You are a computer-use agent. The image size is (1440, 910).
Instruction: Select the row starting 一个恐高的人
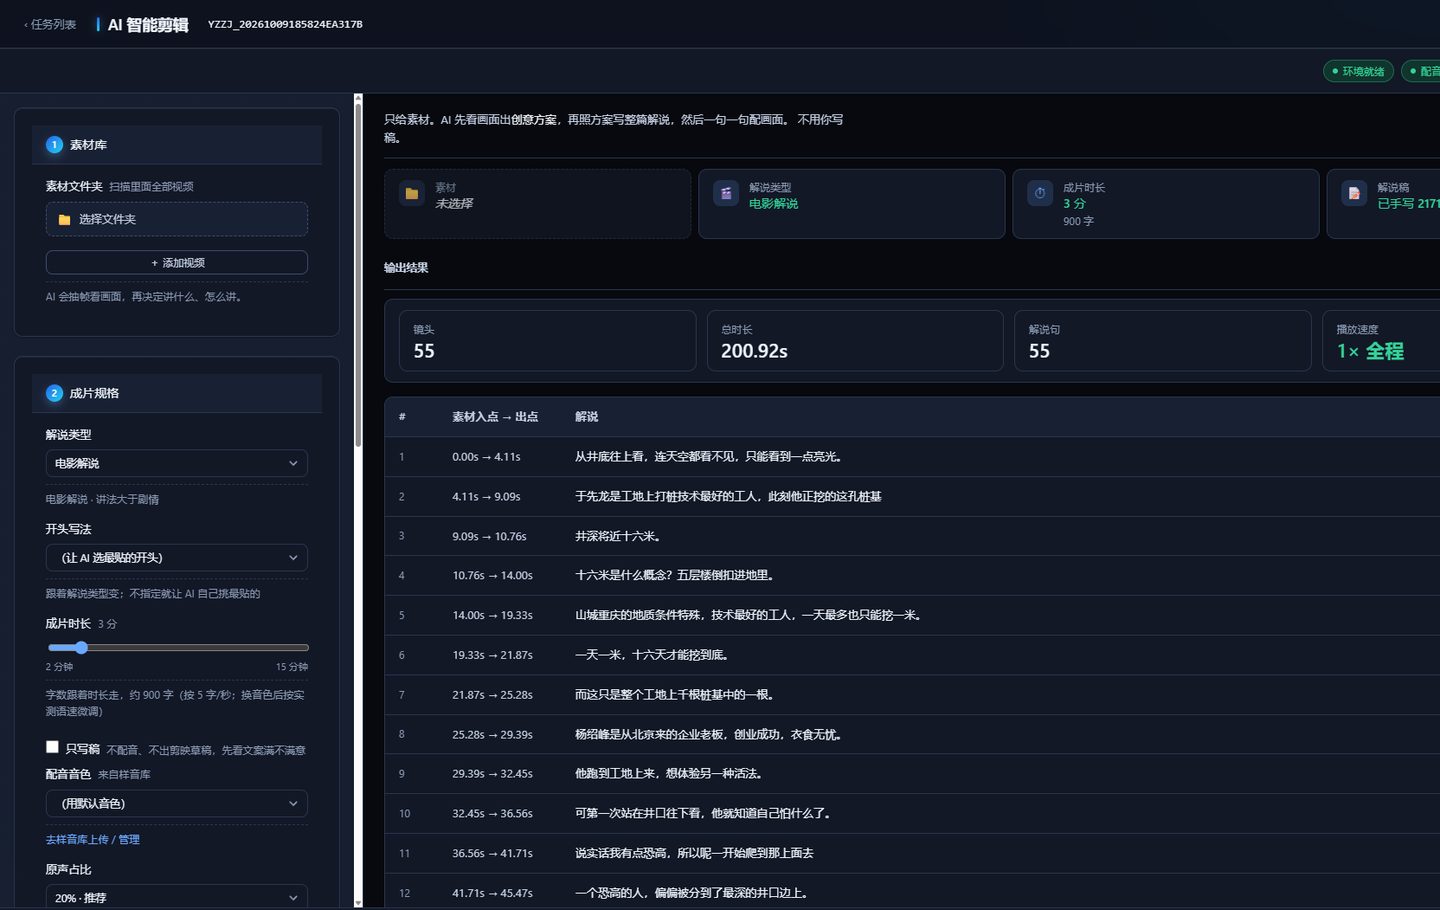(x=912, y=892)
